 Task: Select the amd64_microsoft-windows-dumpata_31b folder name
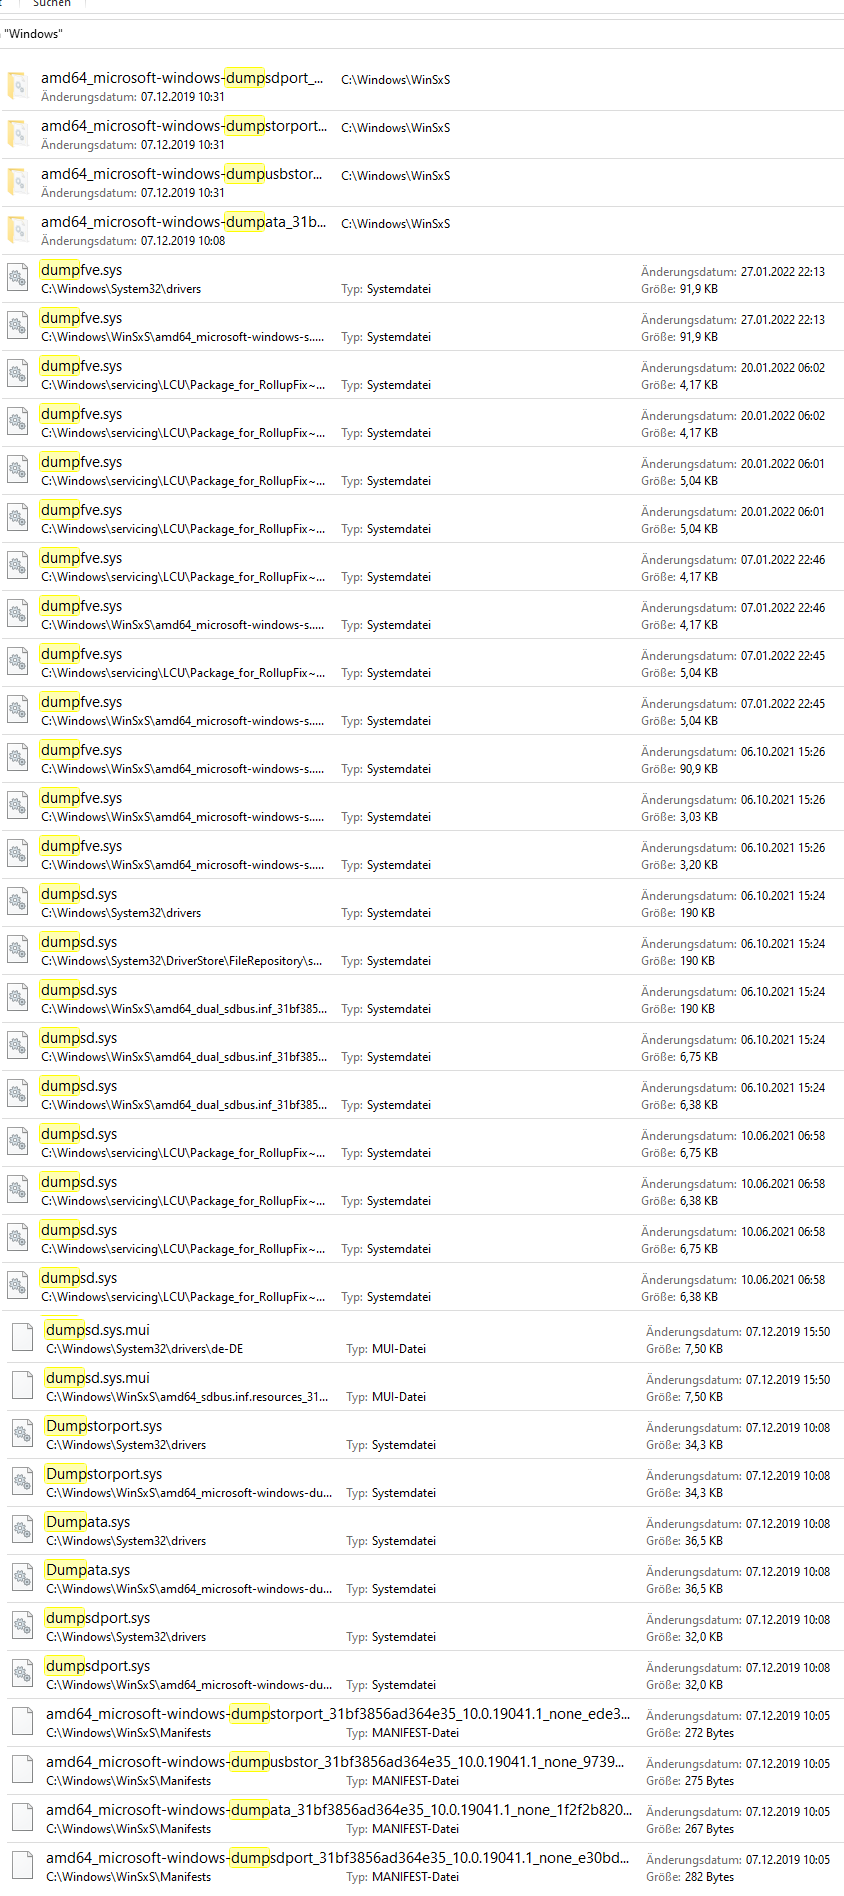(x=184, y=222)
